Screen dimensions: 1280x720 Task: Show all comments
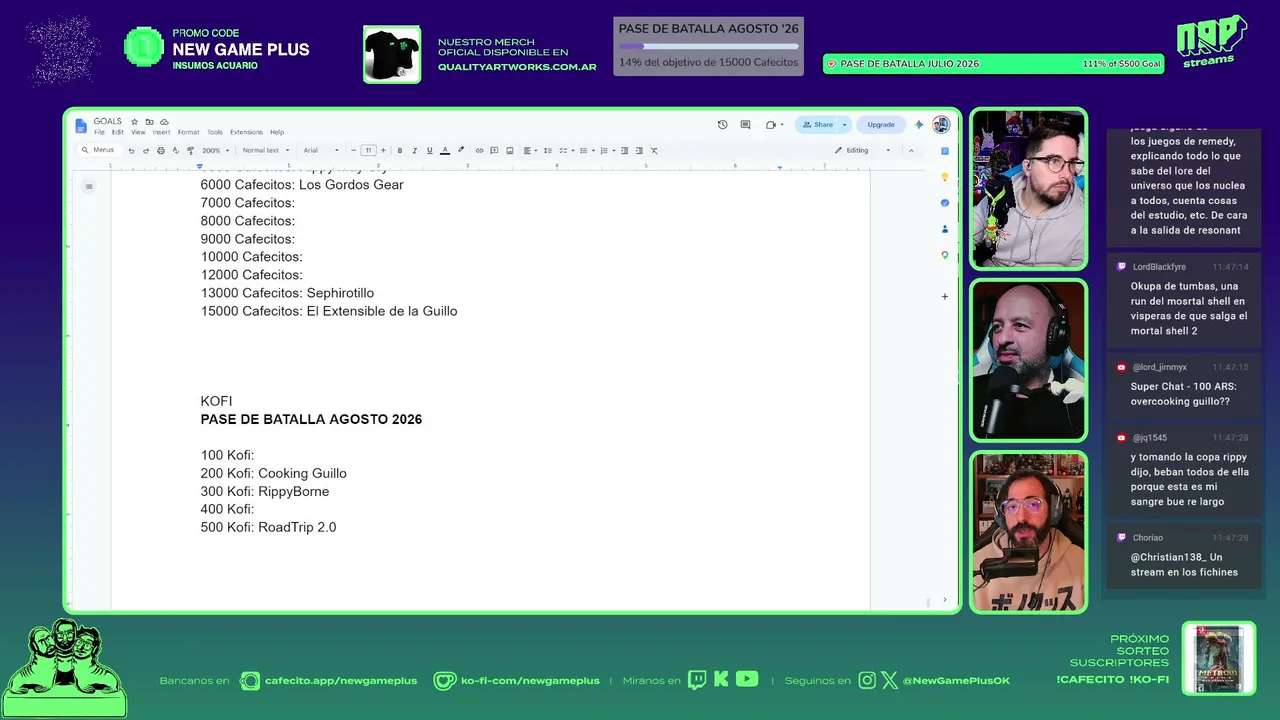pyautogui.click(x=745, y=125)
